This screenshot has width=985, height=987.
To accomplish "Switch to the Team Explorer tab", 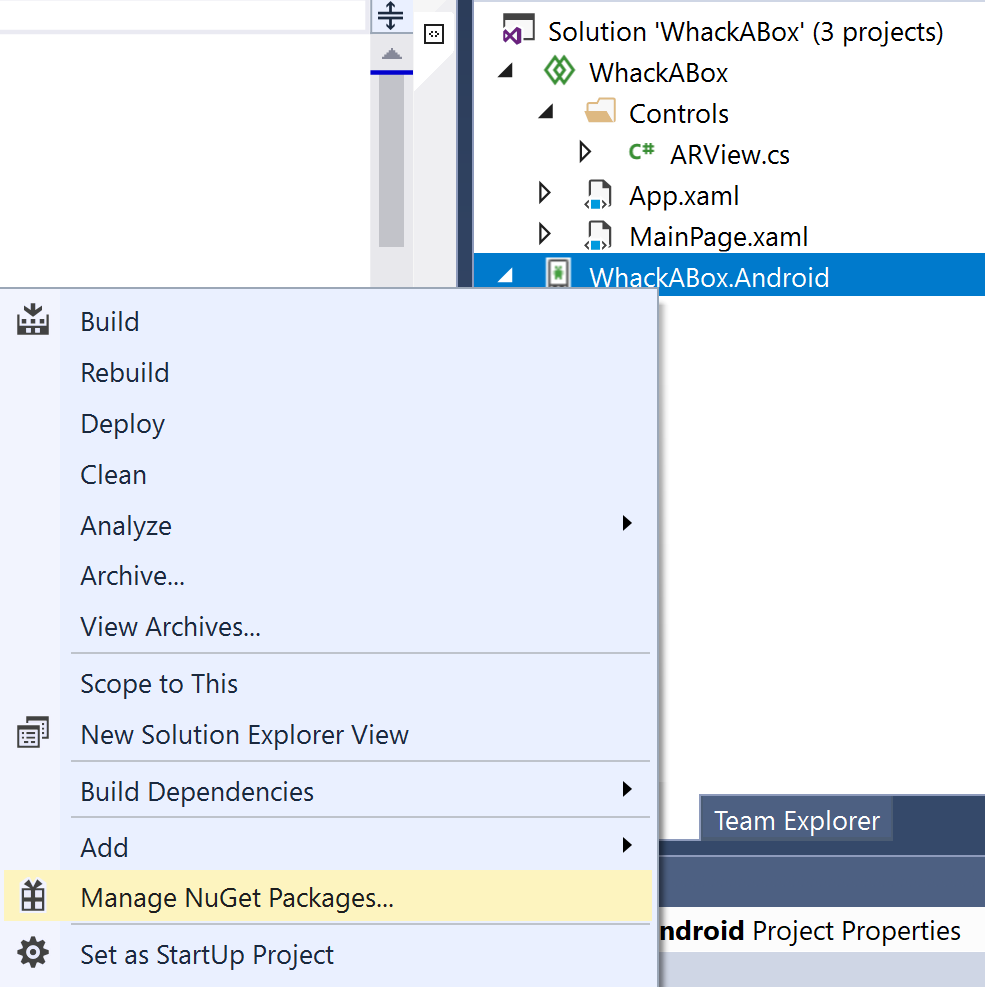I will pyautogui.click(x=797, y=821).
